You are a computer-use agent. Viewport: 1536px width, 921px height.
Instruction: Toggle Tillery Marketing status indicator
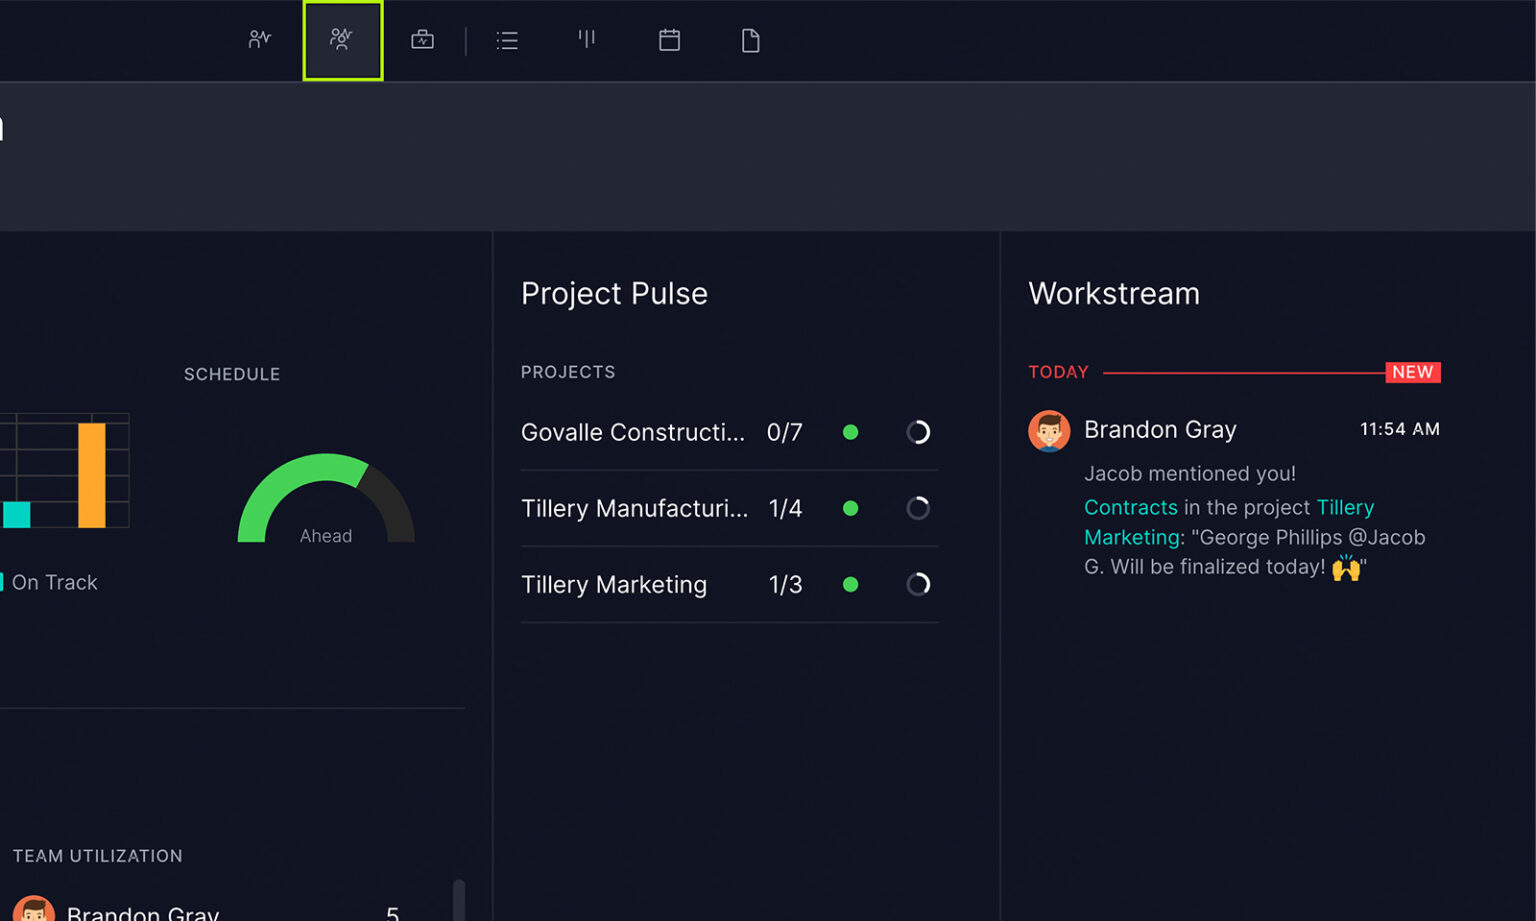pyautogui.click(x=851, y=584)
